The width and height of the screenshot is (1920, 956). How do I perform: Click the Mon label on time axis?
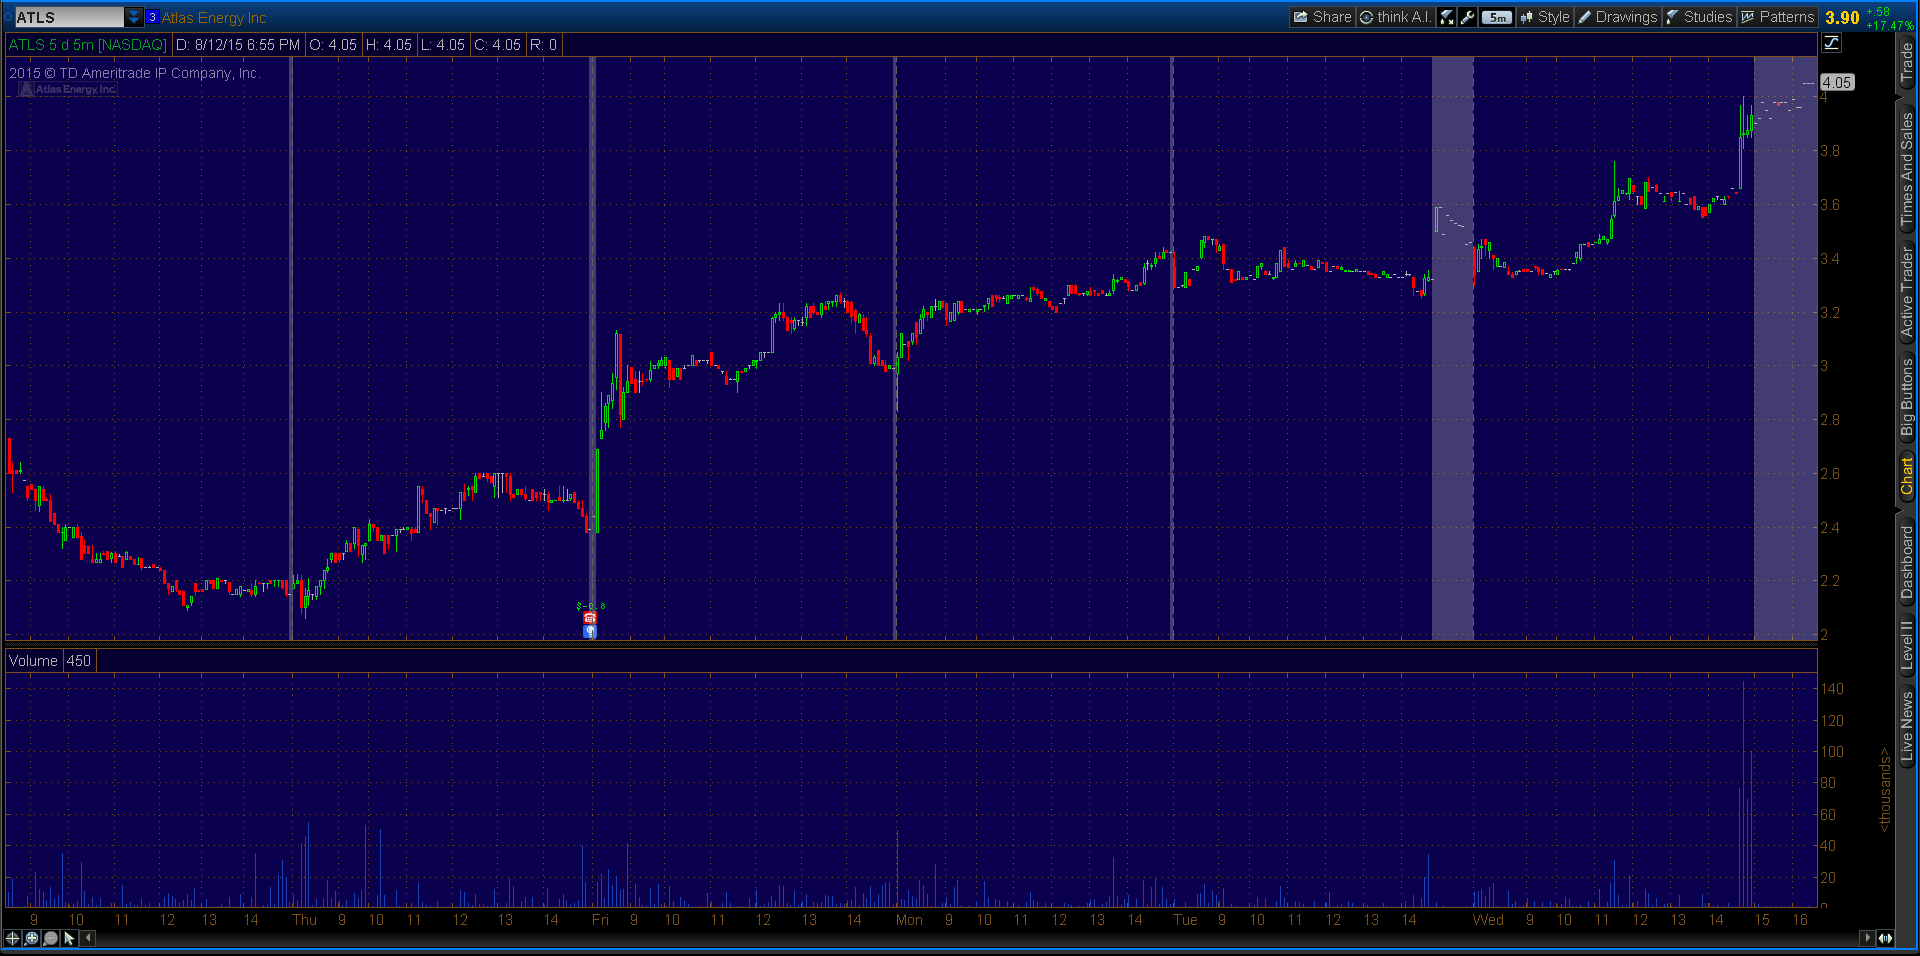(x=909, y=920)
